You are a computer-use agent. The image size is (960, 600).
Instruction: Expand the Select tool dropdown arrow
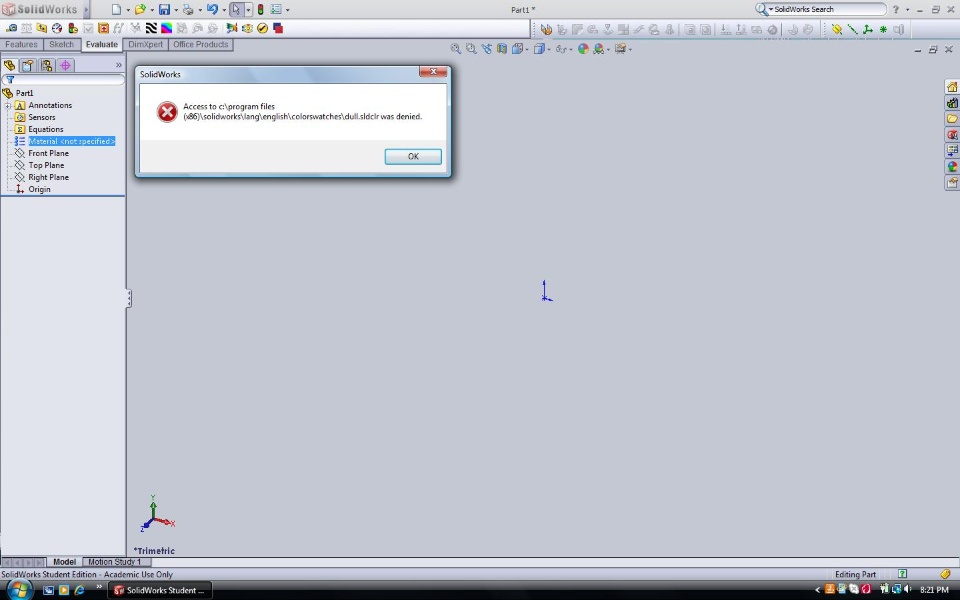[248, 10]
